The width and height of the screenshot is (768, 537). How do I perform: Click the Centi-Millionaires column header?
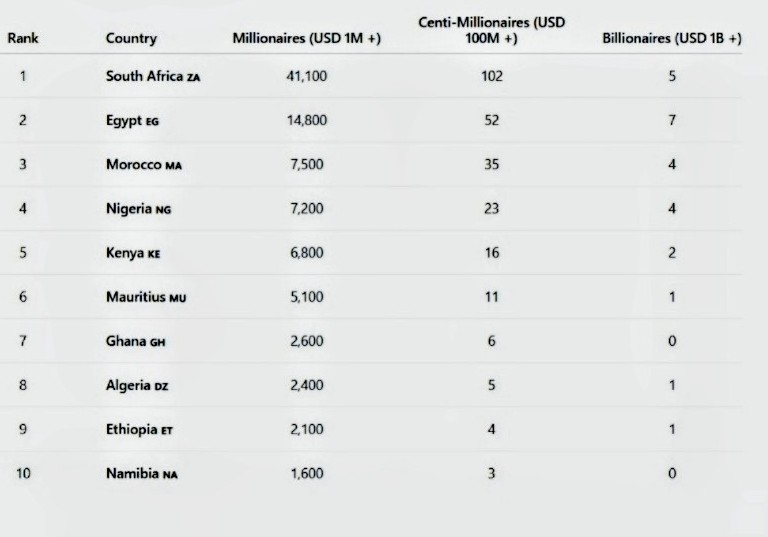click(491, 30)
